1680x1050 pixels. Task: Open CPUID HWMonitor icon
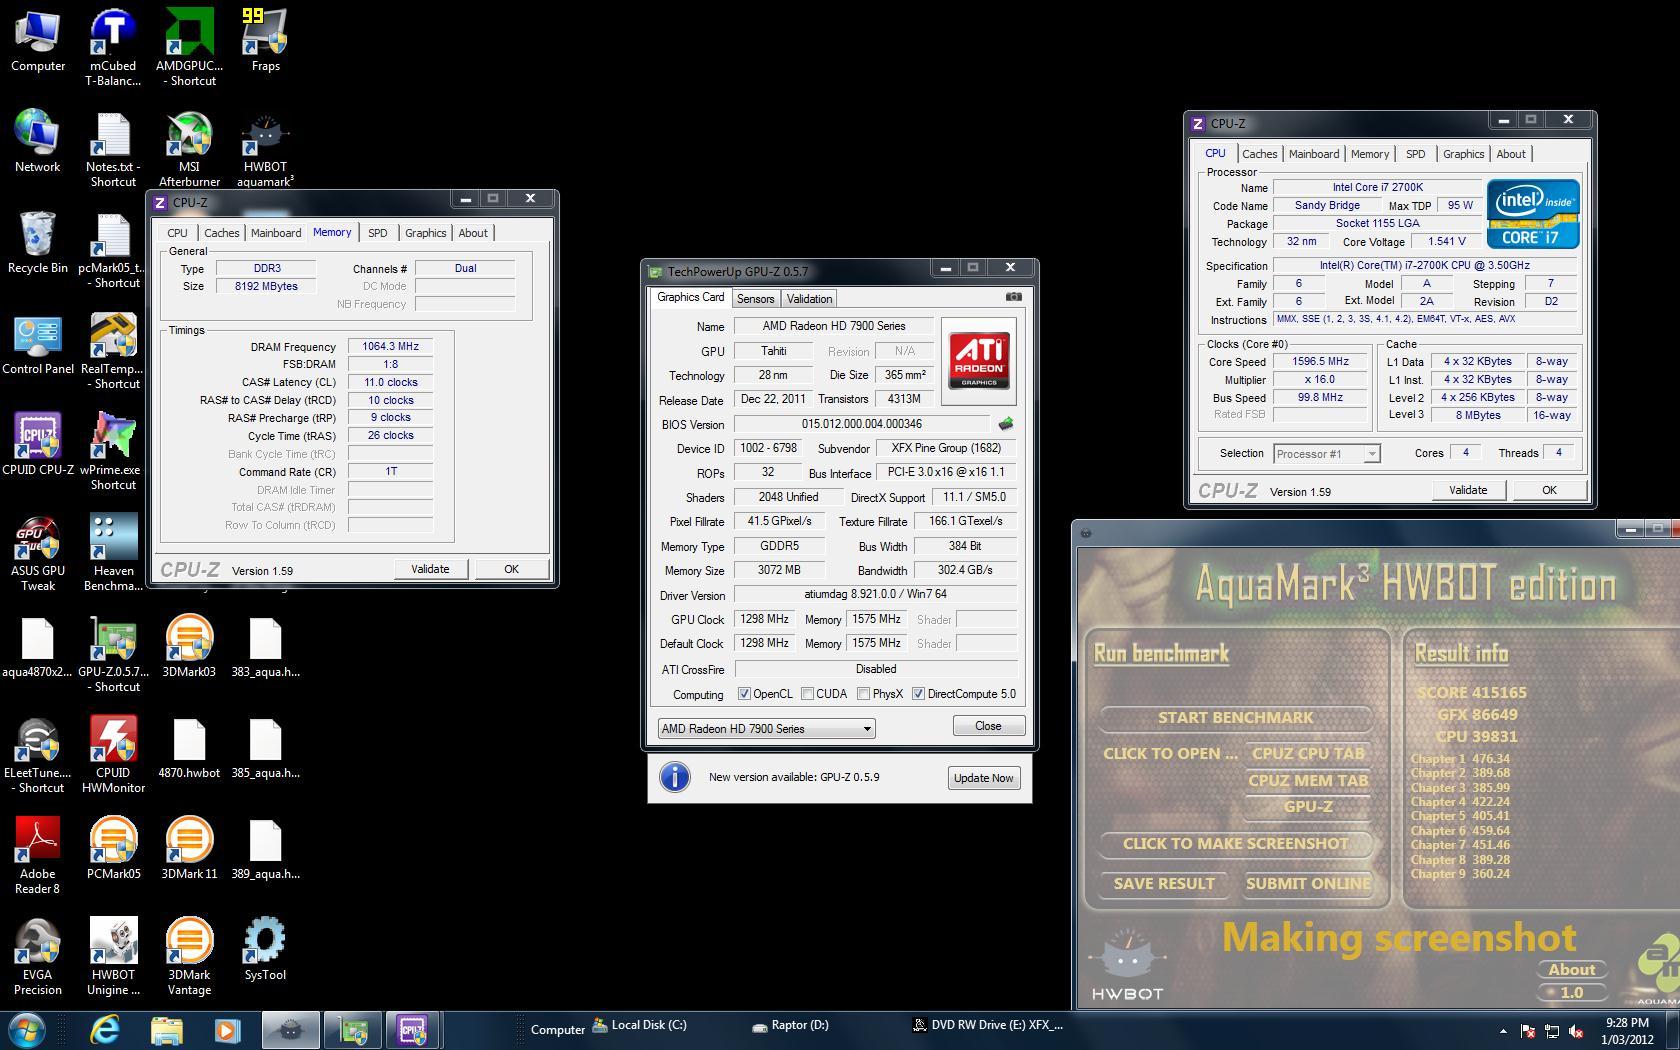coord(113,754)
